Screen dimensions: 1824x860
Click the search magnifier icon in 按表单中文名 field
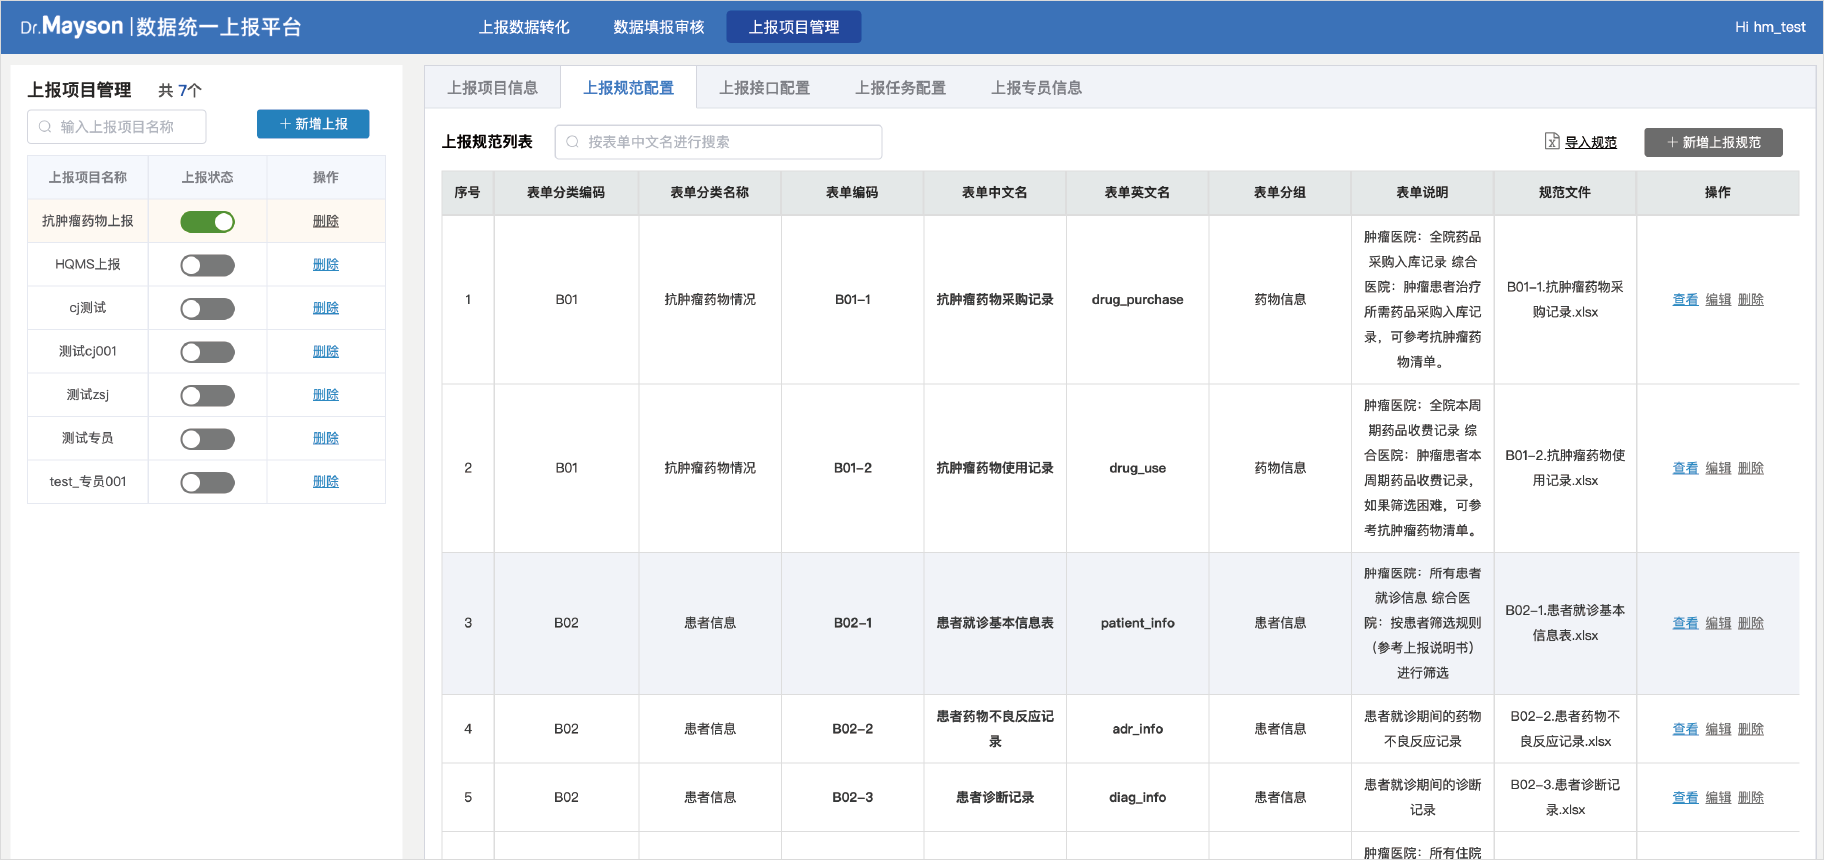coord(573,142)
